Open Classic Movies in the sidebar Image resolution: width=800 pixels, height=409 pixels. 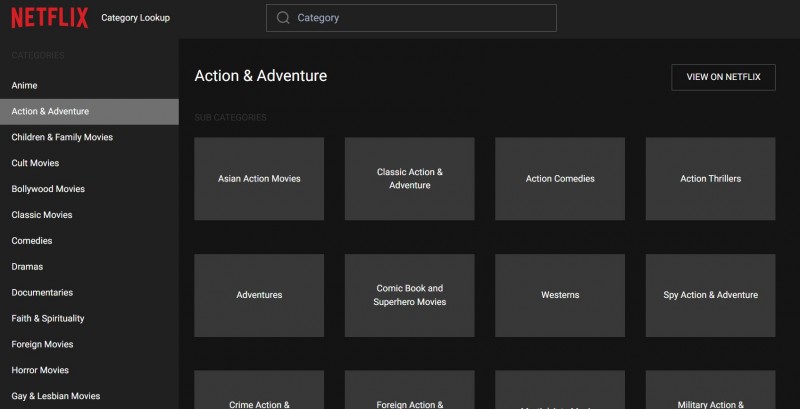42,215
